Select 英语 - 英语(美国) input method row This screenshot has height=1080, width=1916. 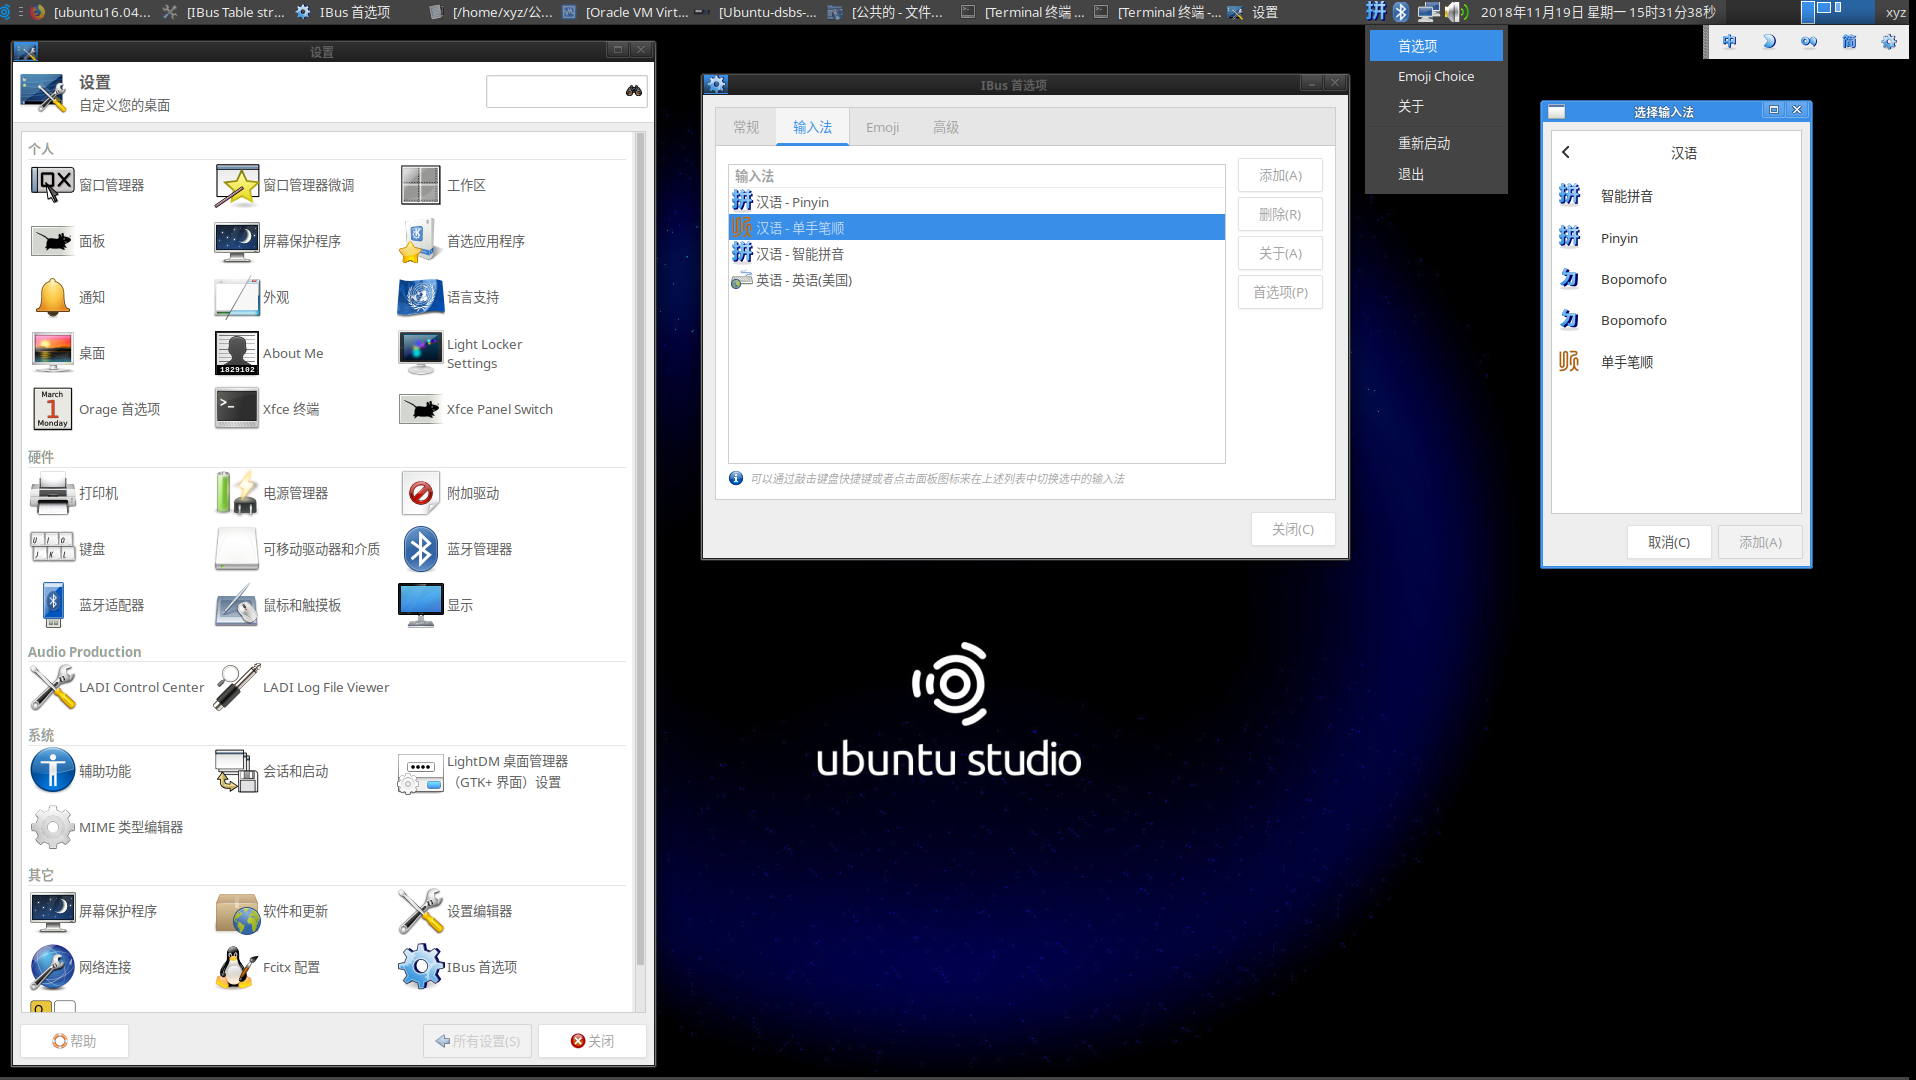point(976,280)
